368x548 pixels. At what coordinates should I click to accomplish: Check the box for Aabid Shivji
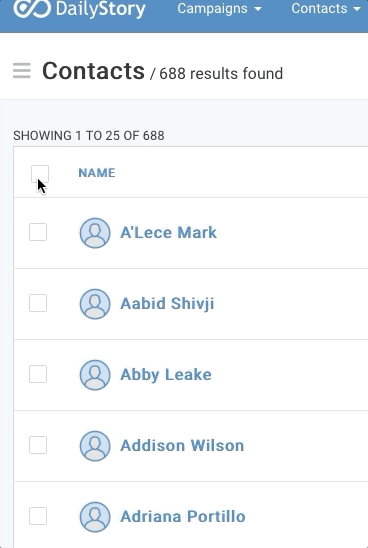(x=38, y=303)
